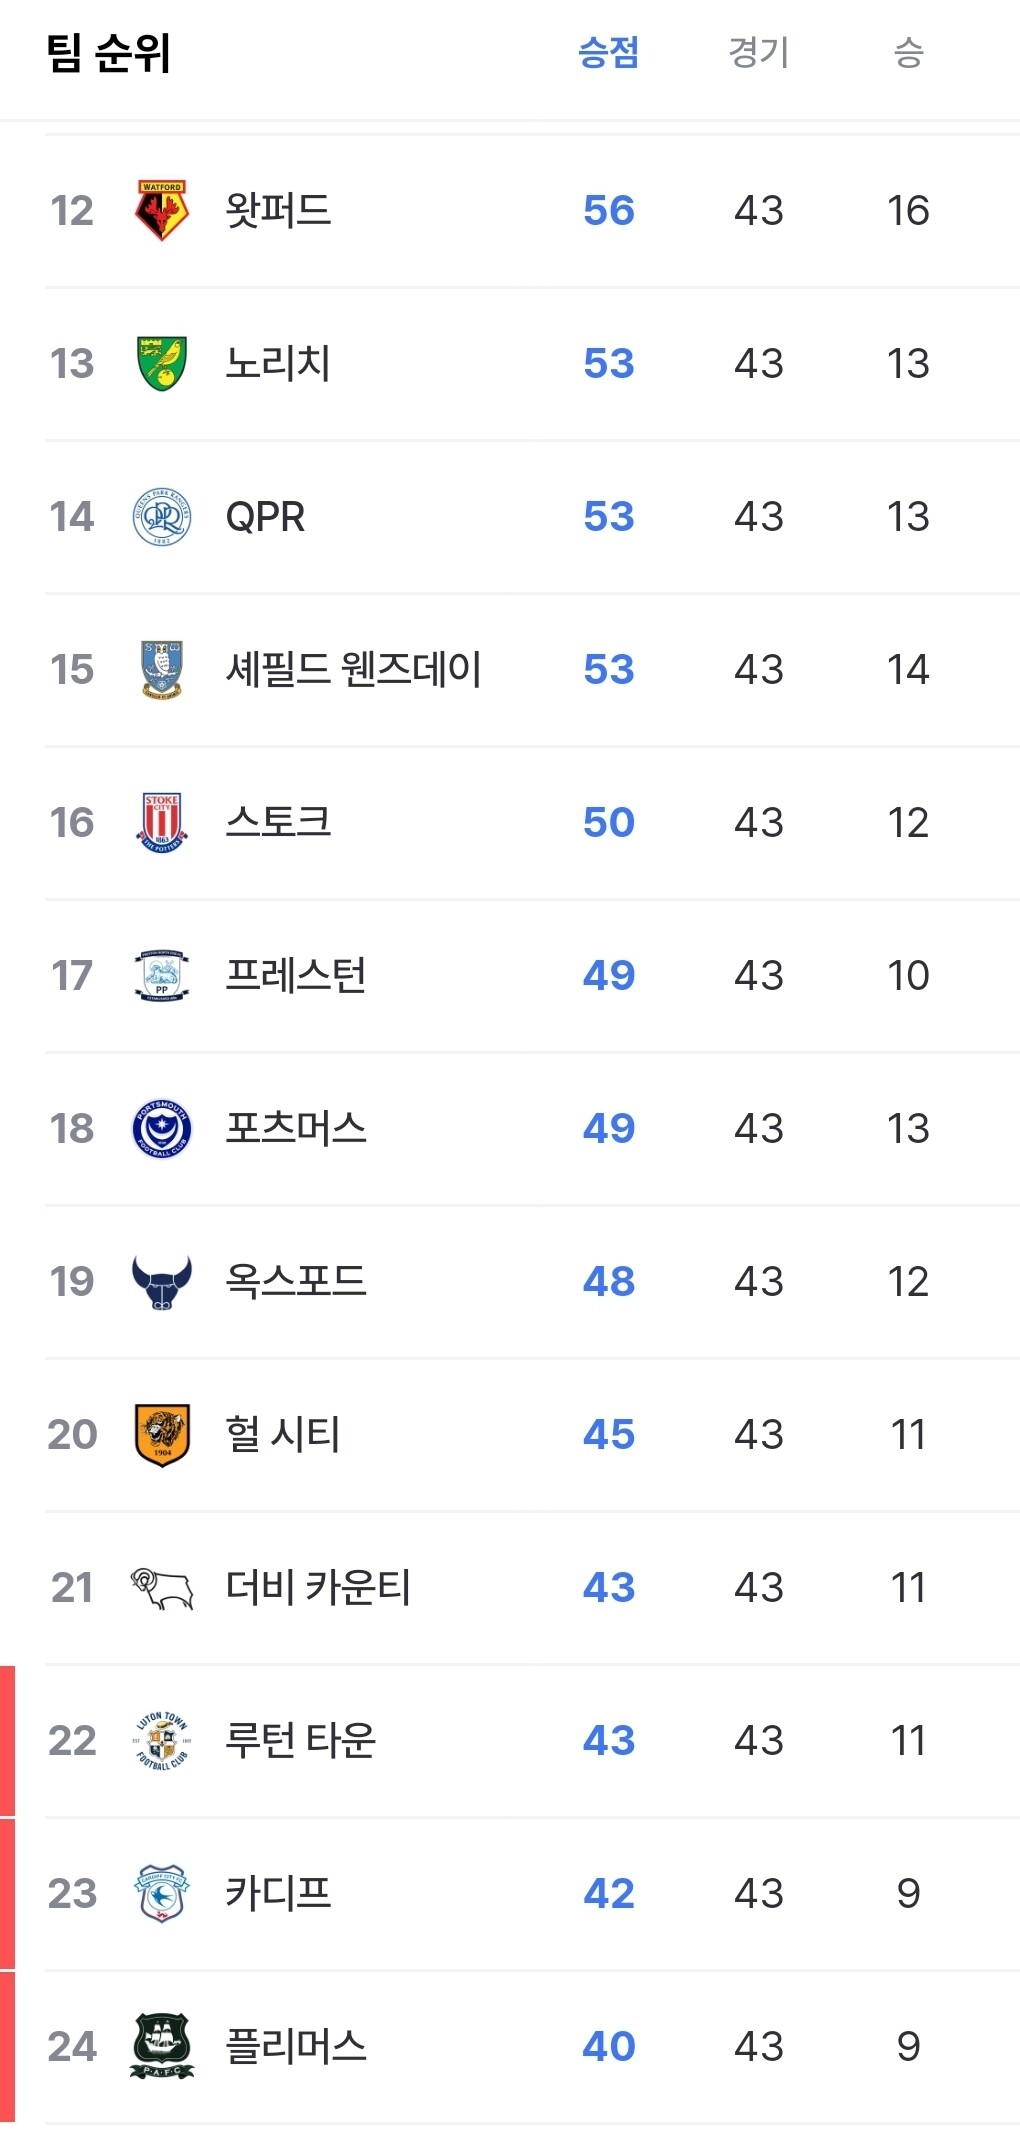Tap the Plymouth ship crest
Viewport: 1020px width, 2134px height.
pyautogui.click(x=162, y=2047)
